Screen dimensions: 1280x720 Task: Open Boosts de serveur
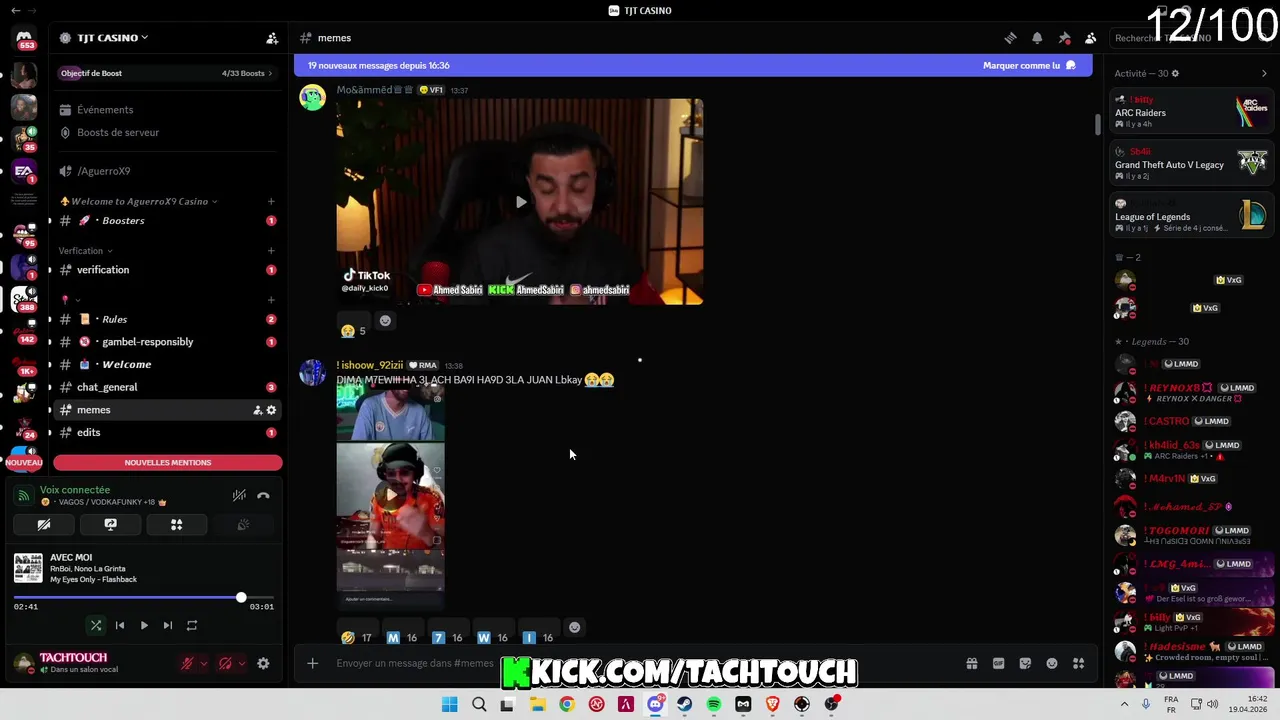168,132
